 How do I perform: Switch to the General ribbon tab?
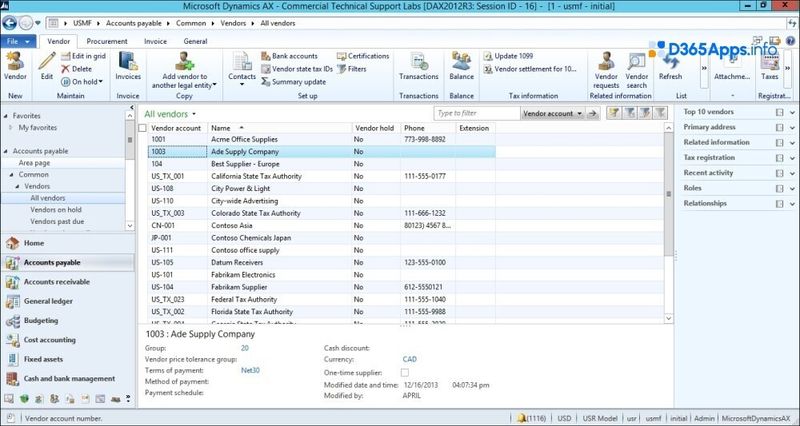(x=195, y=41)
